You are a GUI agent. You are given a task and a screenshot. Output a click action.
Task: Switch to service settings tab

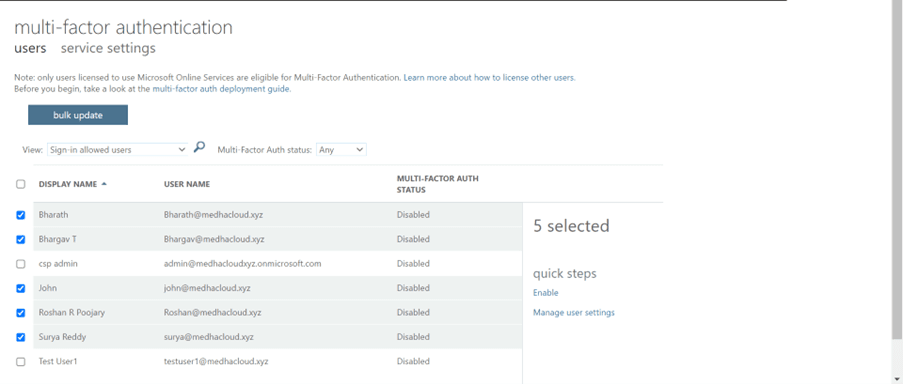coord(108,48)
